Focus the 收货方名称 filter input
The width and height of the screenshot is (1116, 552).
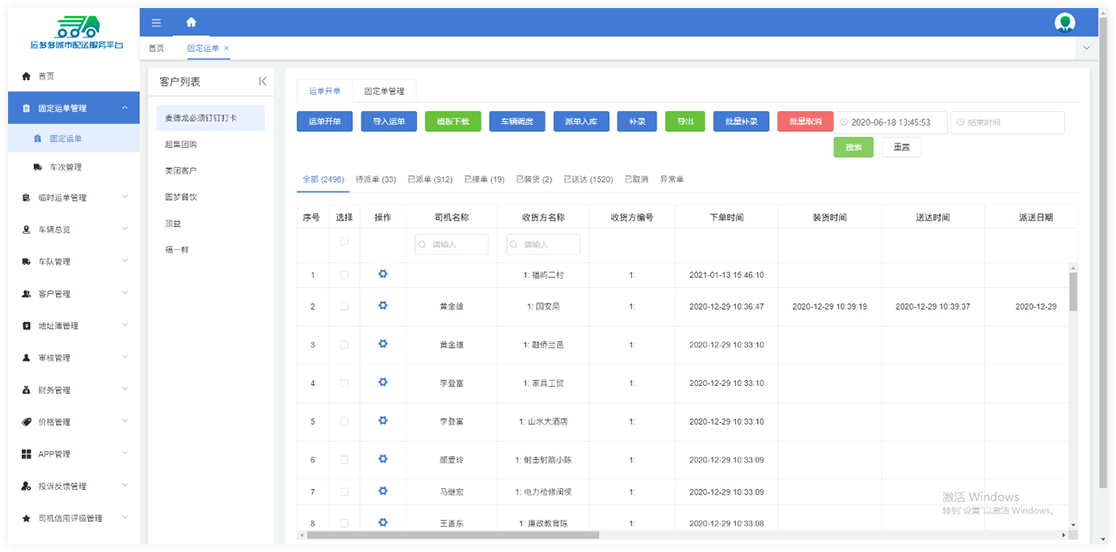543,244
